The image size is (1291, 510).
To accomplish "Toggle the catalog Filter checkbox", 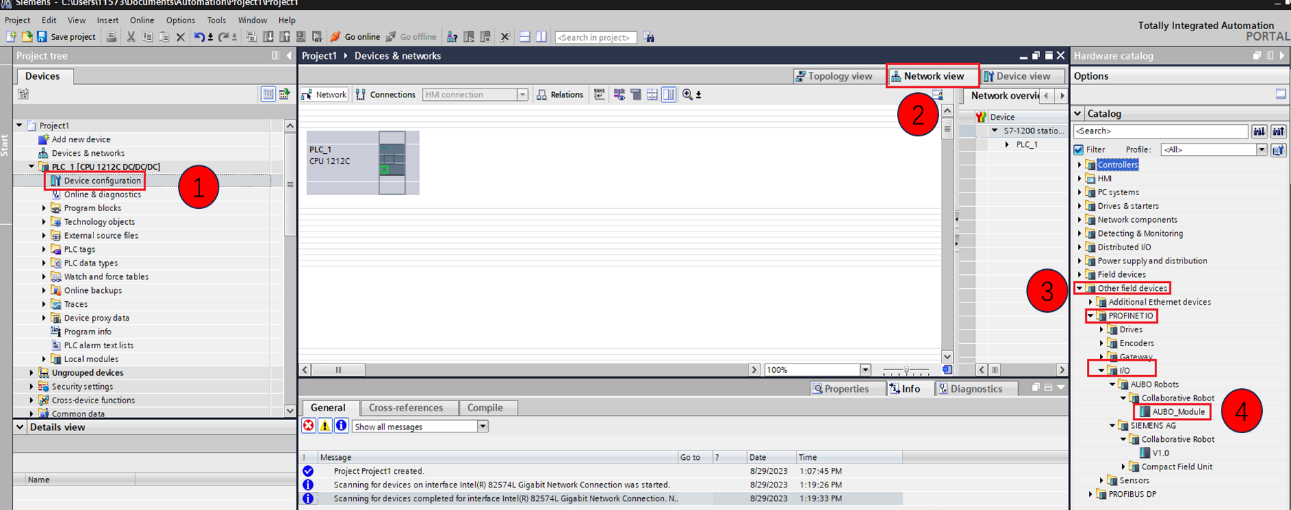I will point(1079,150).
